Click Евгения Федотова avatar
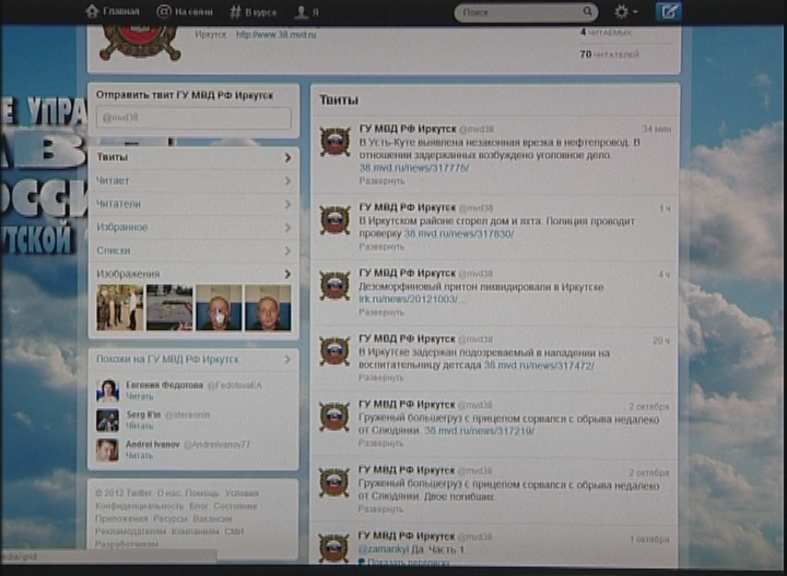 [107, 390]
